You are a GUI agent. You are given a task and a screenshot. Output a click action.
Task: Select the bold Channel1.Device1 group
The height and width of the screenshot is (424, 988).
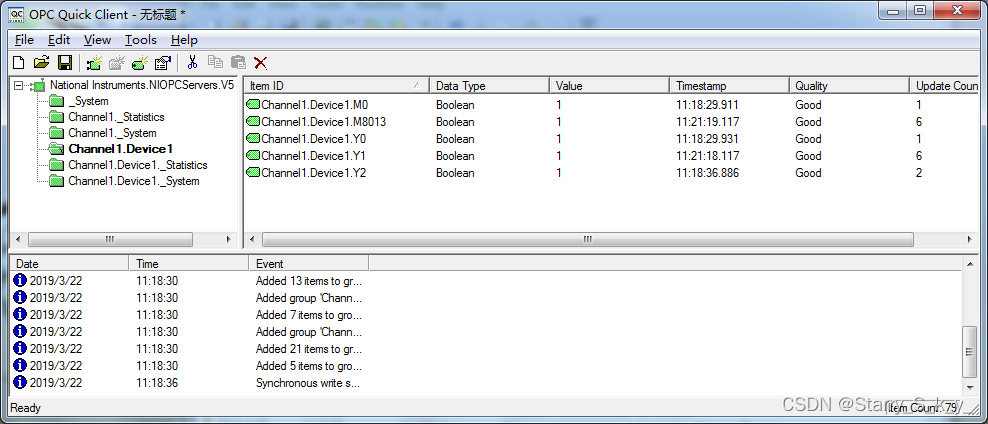[x=120, y=149]
